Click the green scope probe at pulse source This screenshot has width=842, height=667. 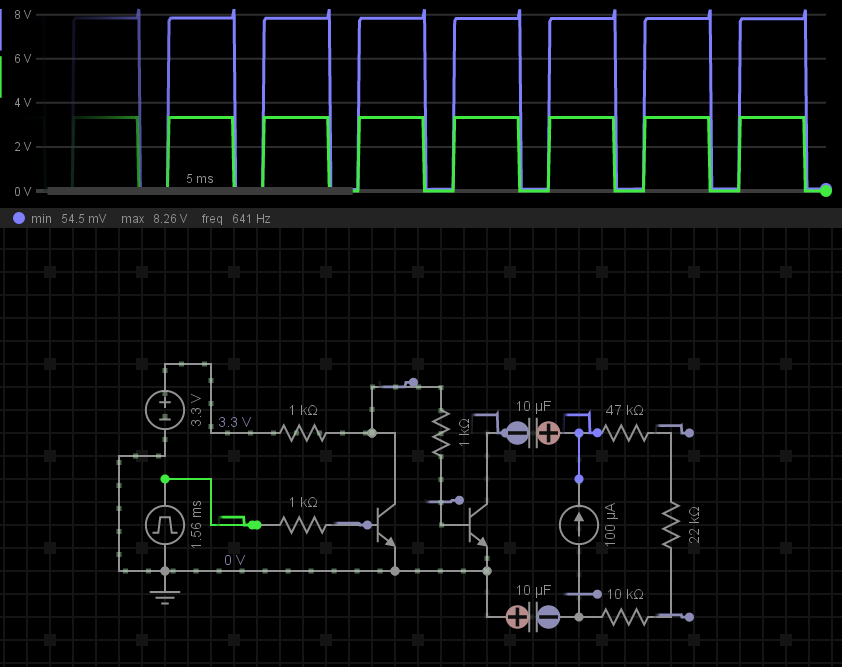click(255, 525)
